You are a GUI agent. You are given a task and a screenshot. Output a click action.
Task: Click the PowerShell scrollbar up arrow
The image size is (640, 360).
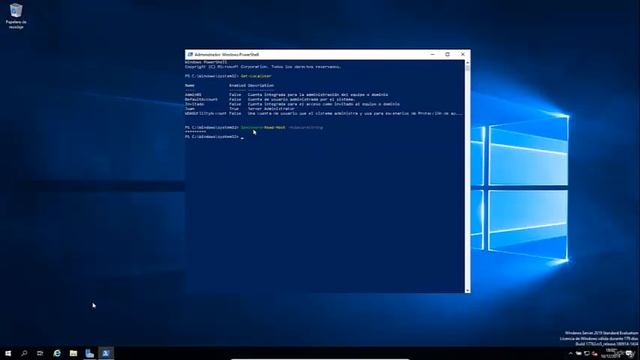pos(467,62)
